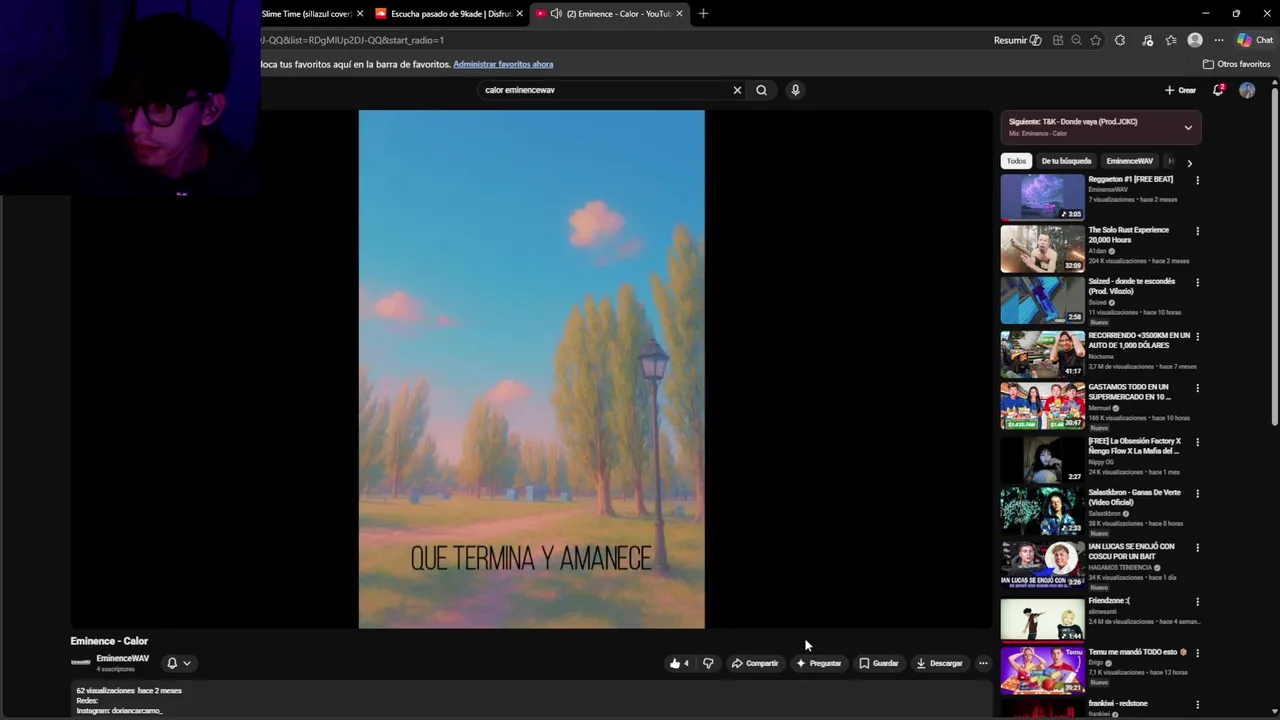Select the EminenceWAV filter chip
The width and height of the screenshot is (1280, 720).
[1129, 161]
